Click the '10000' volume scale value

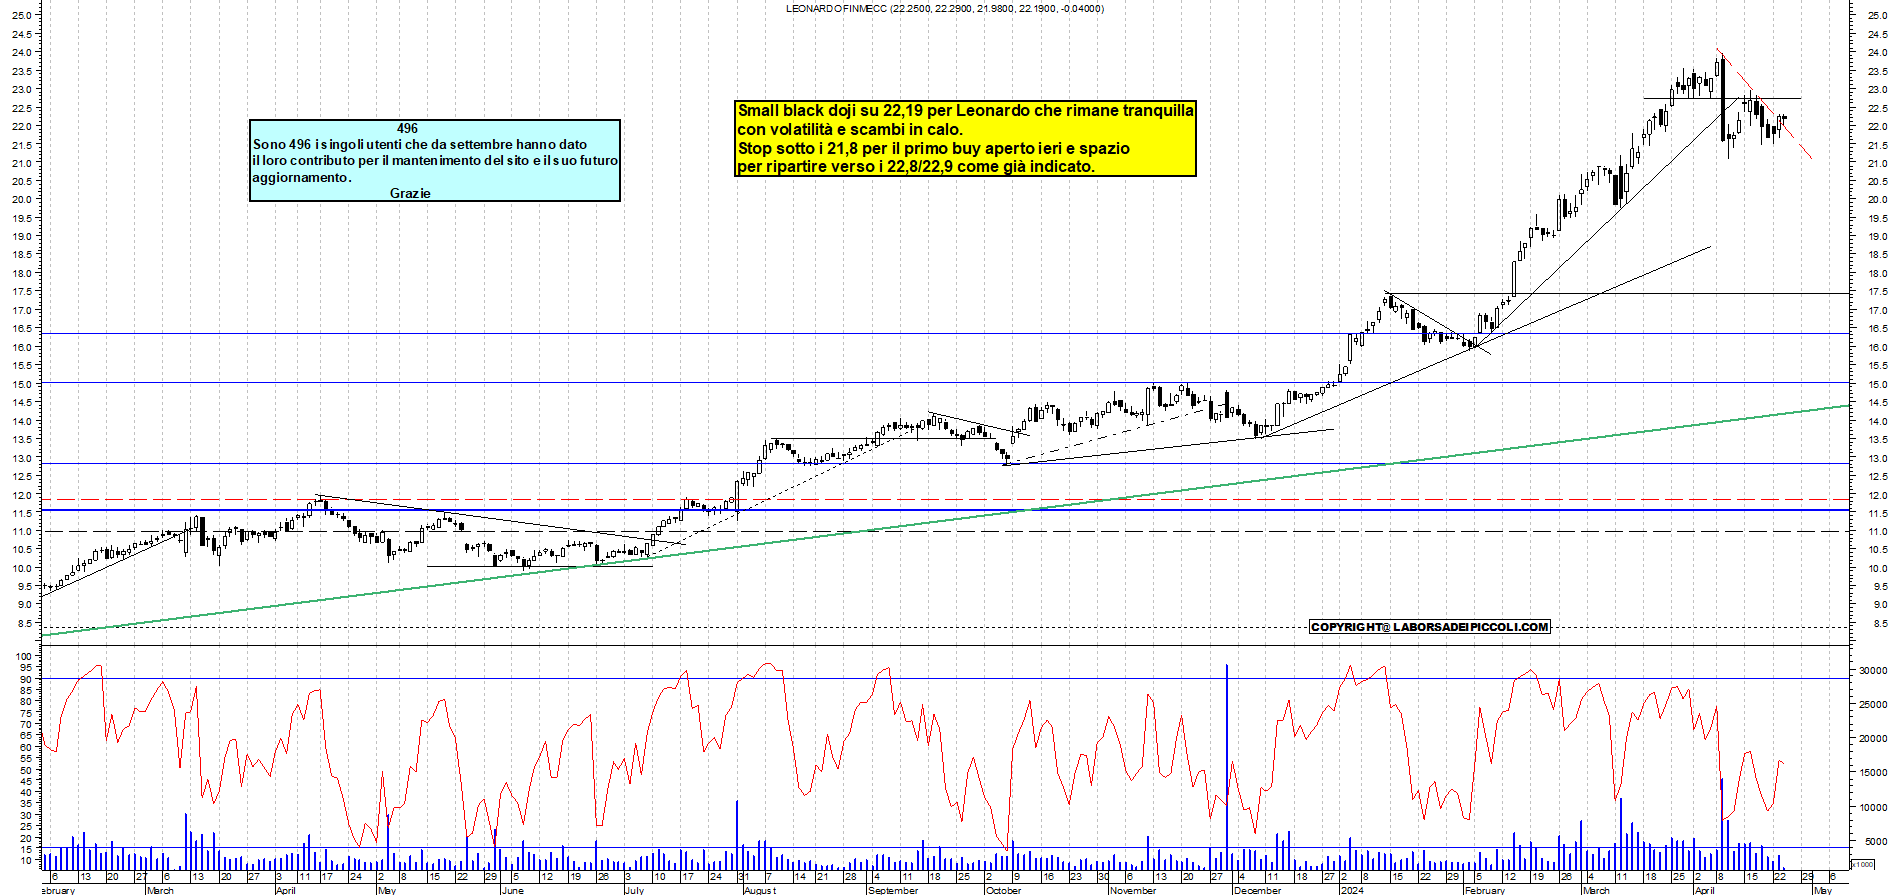coord(1873,807)
